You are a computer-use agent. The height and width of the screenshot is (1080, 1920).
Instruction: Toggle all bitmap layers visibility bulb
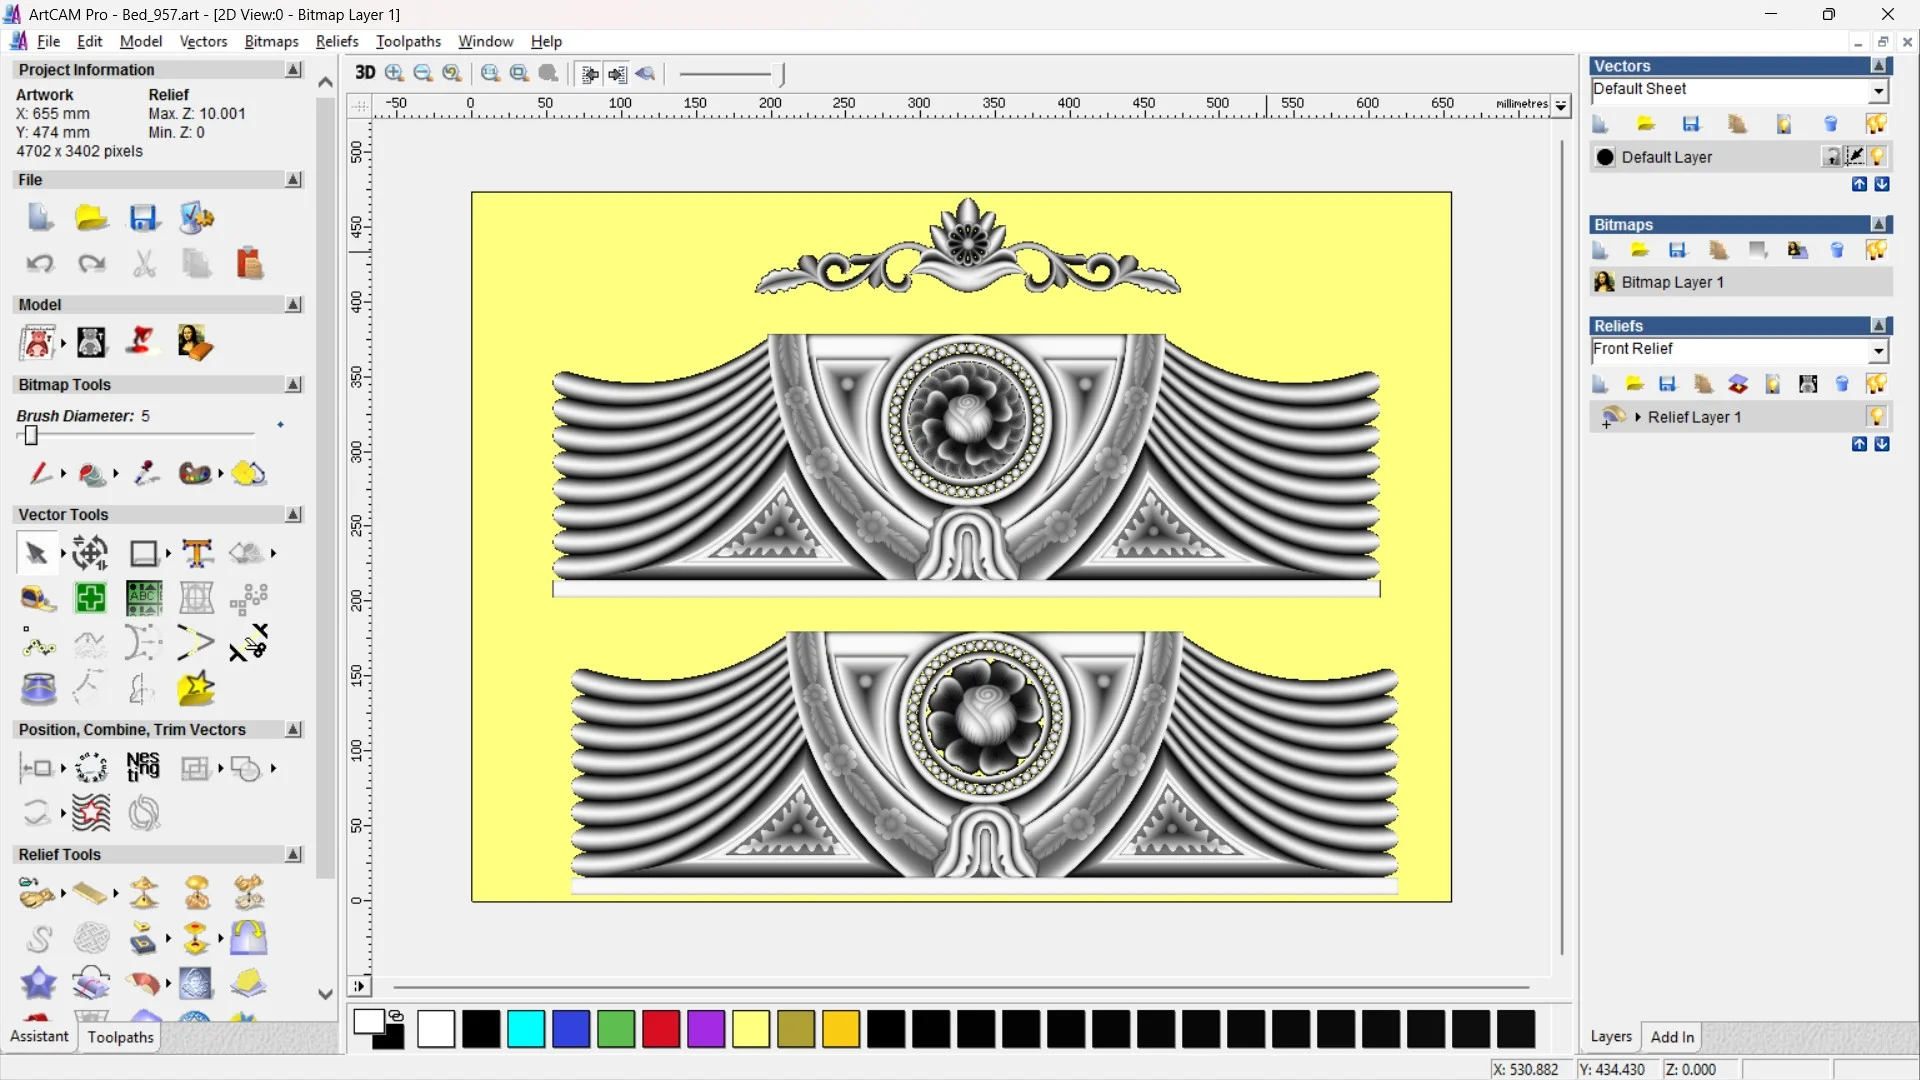1876,250
